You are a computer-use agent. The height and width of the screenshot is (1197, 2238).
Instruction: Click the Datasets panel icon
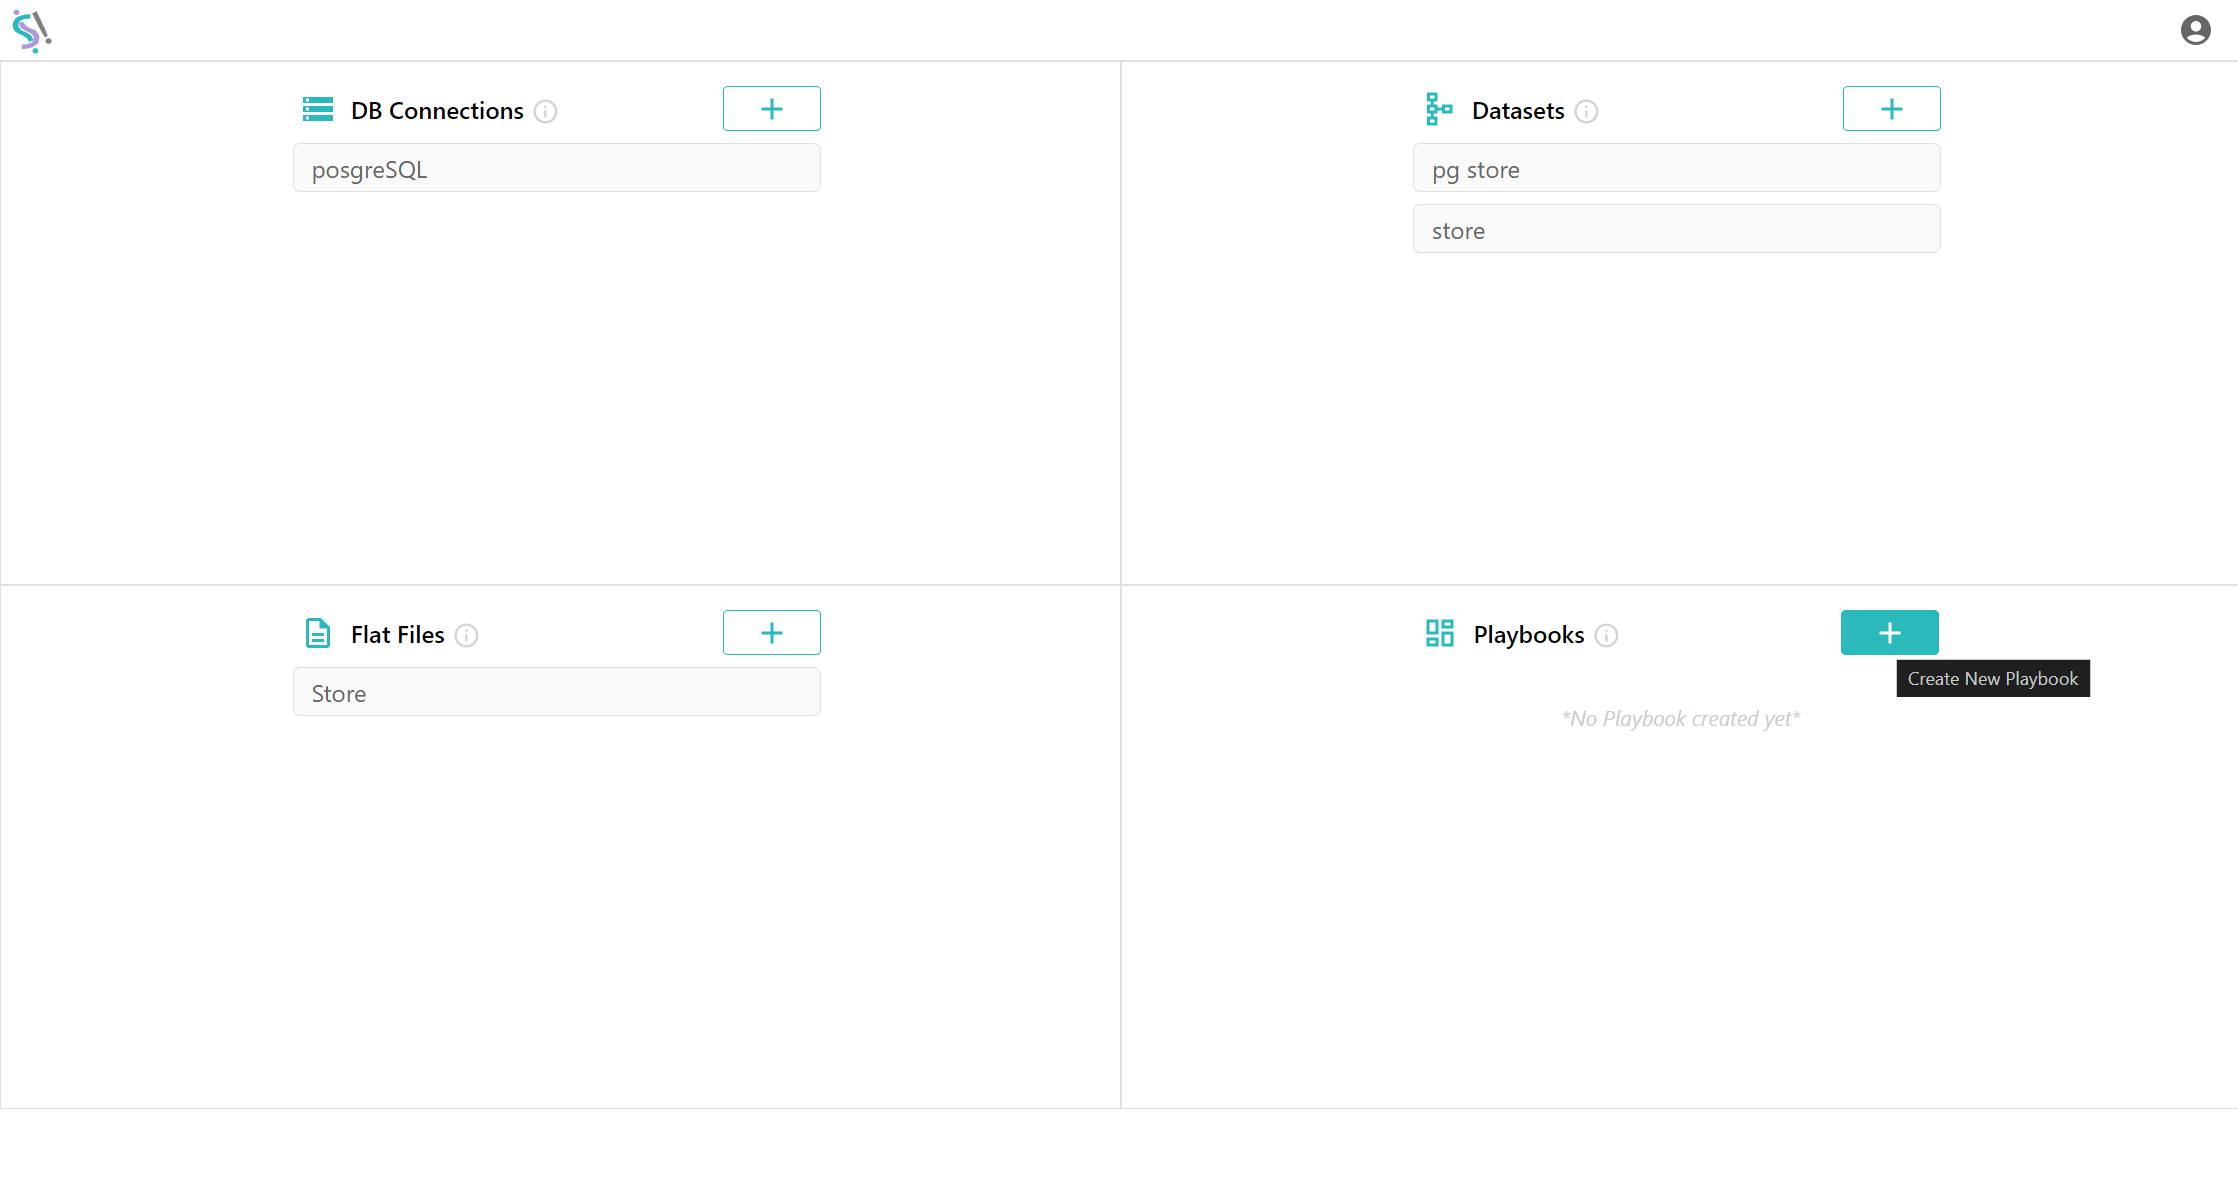pyautogui.click(x=1436, y=109)
